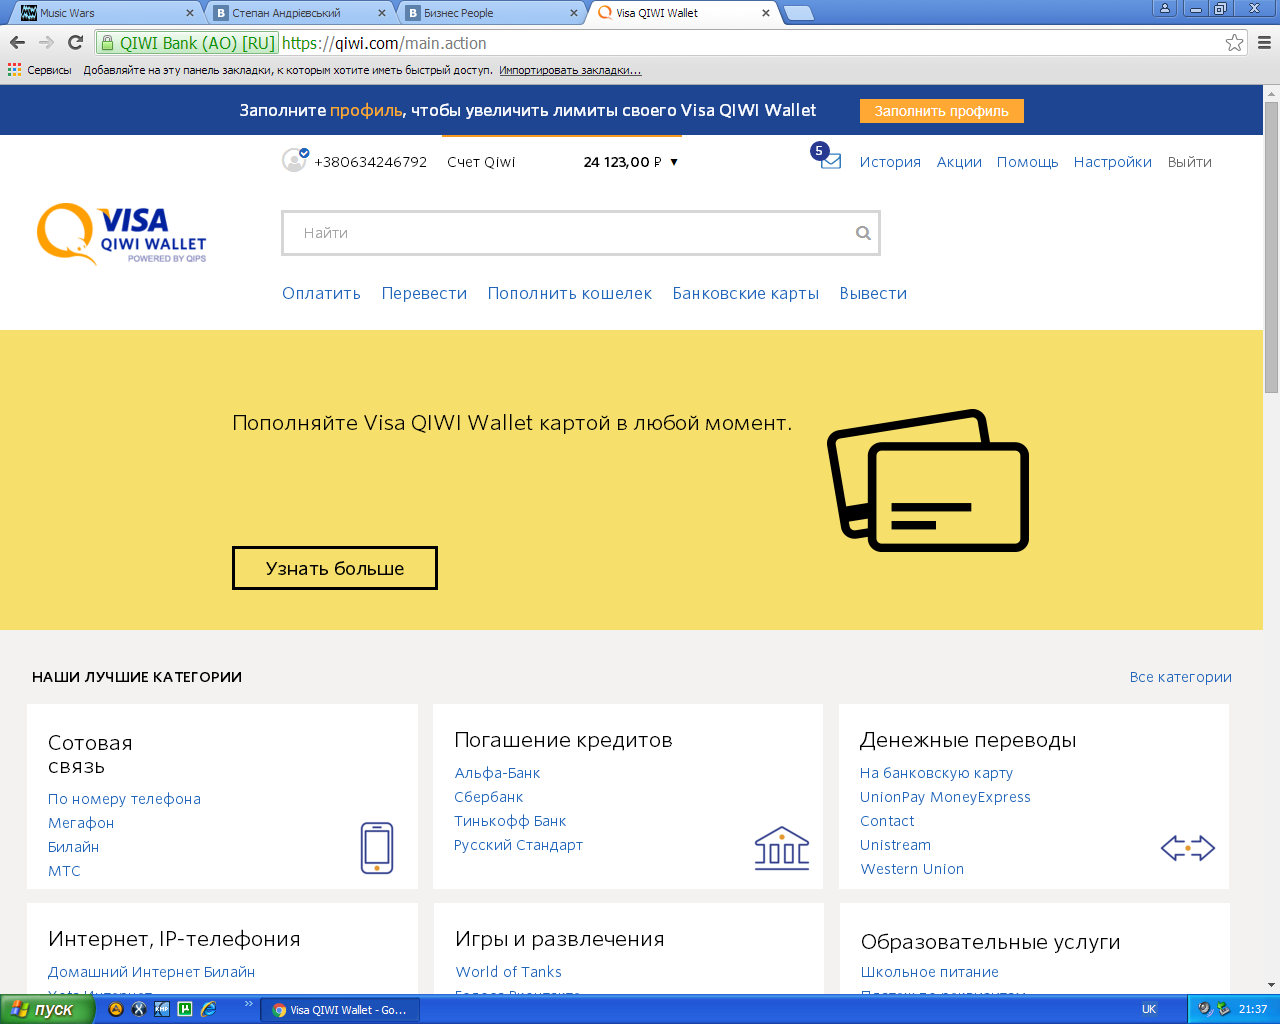The image size is (1280, 1024).
Task: Click the browser Forward arrow
Action: click(46, 43)
